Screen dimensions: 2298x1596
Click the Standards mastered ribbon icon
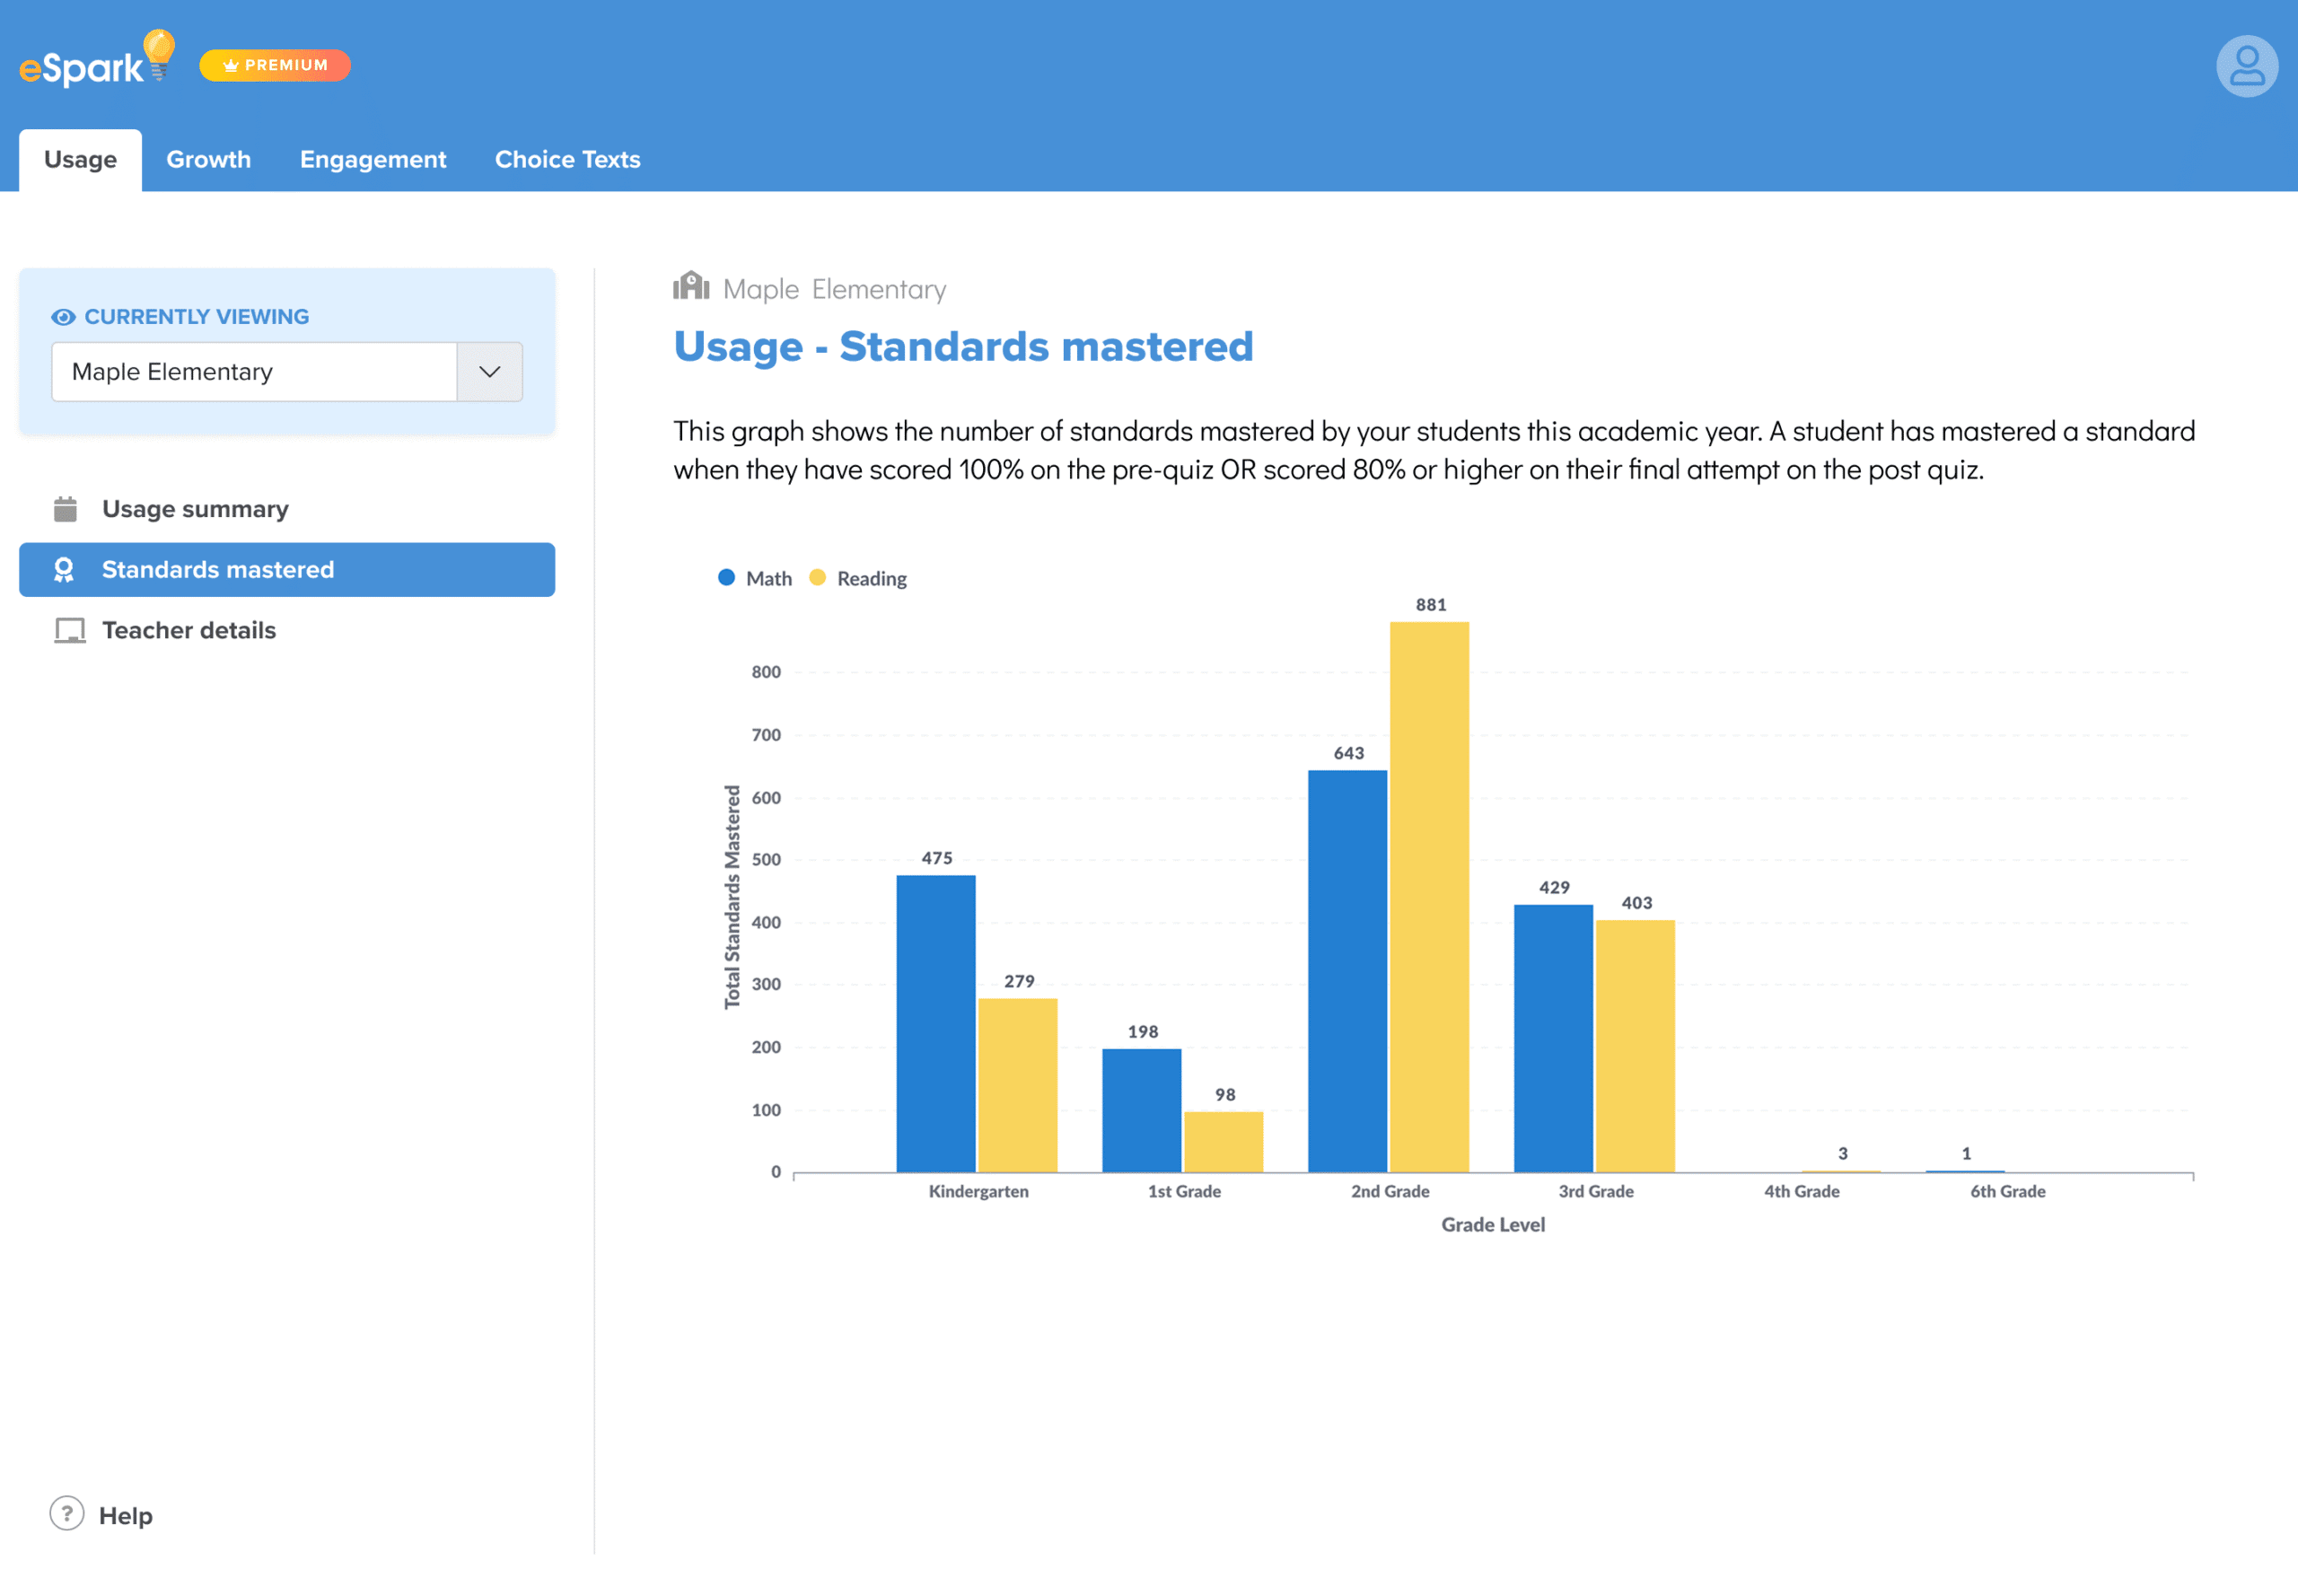click(x=64, y=570)
